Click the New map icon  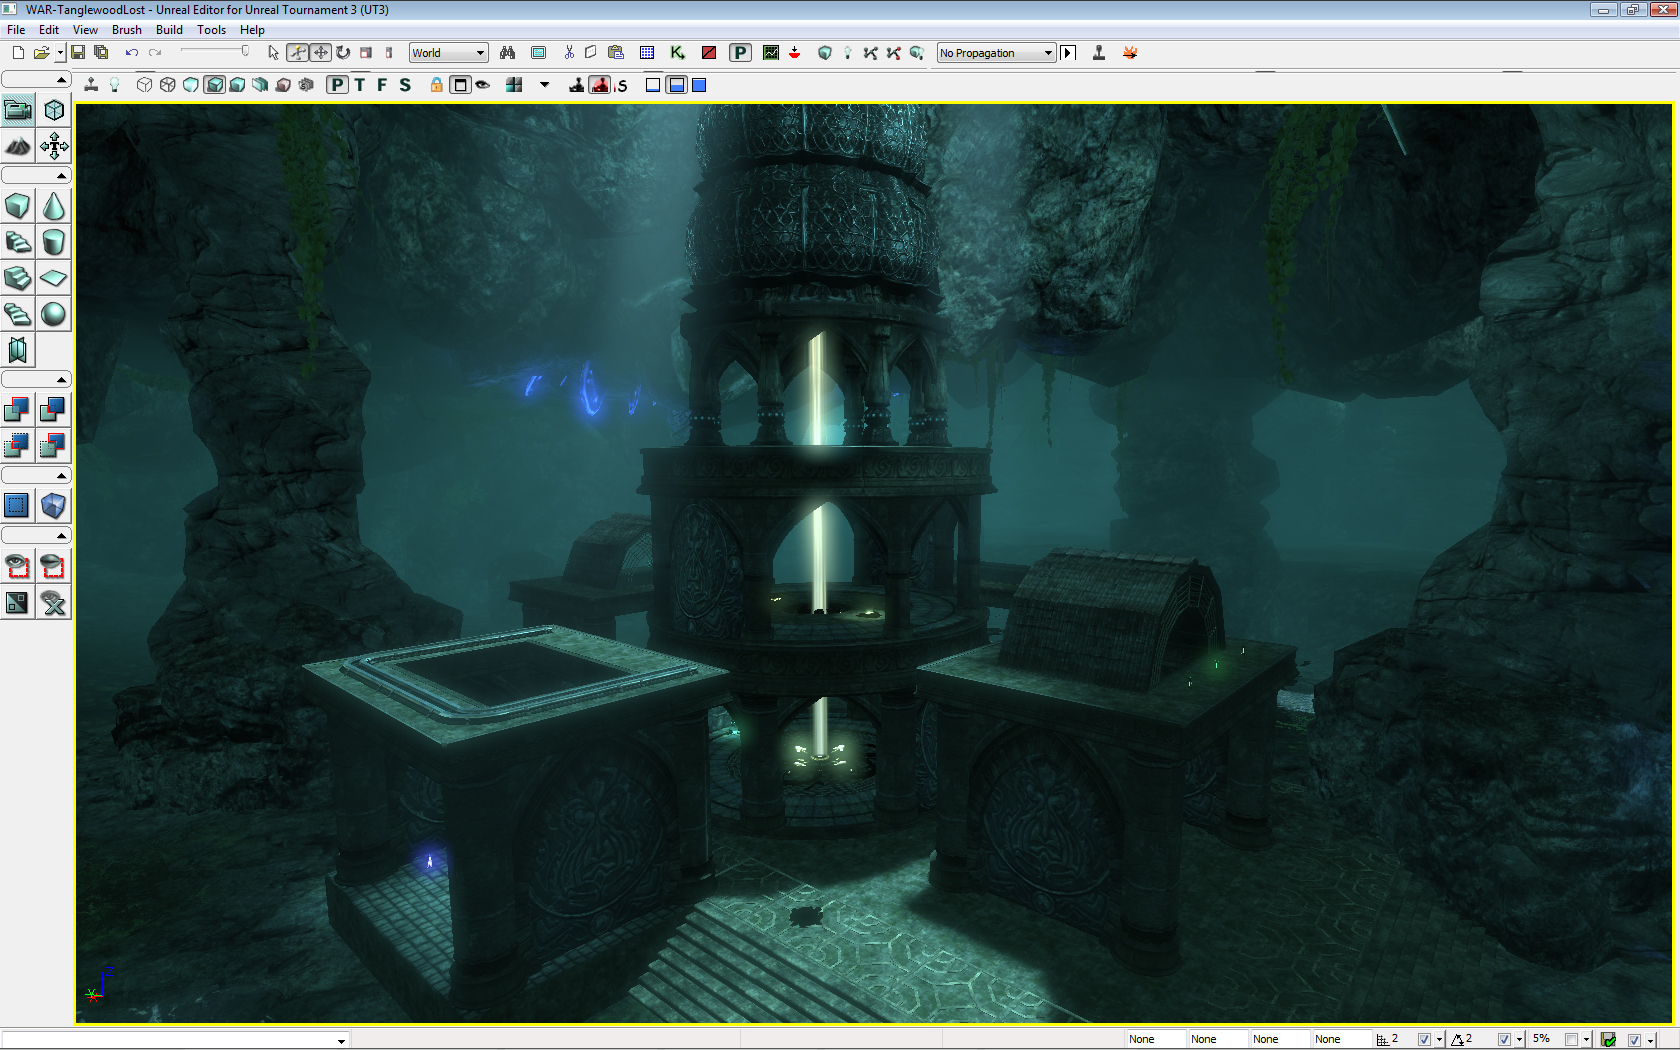pyautogui.click(x=18, y=53)
